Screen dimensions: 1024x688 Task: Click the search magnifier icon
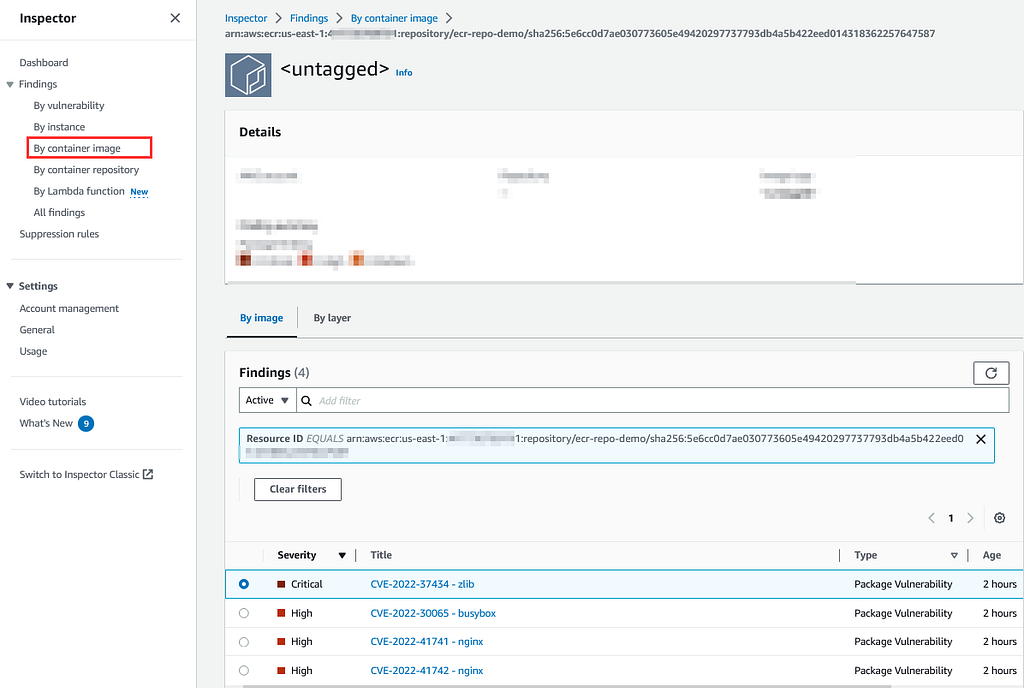coord(306,401)
